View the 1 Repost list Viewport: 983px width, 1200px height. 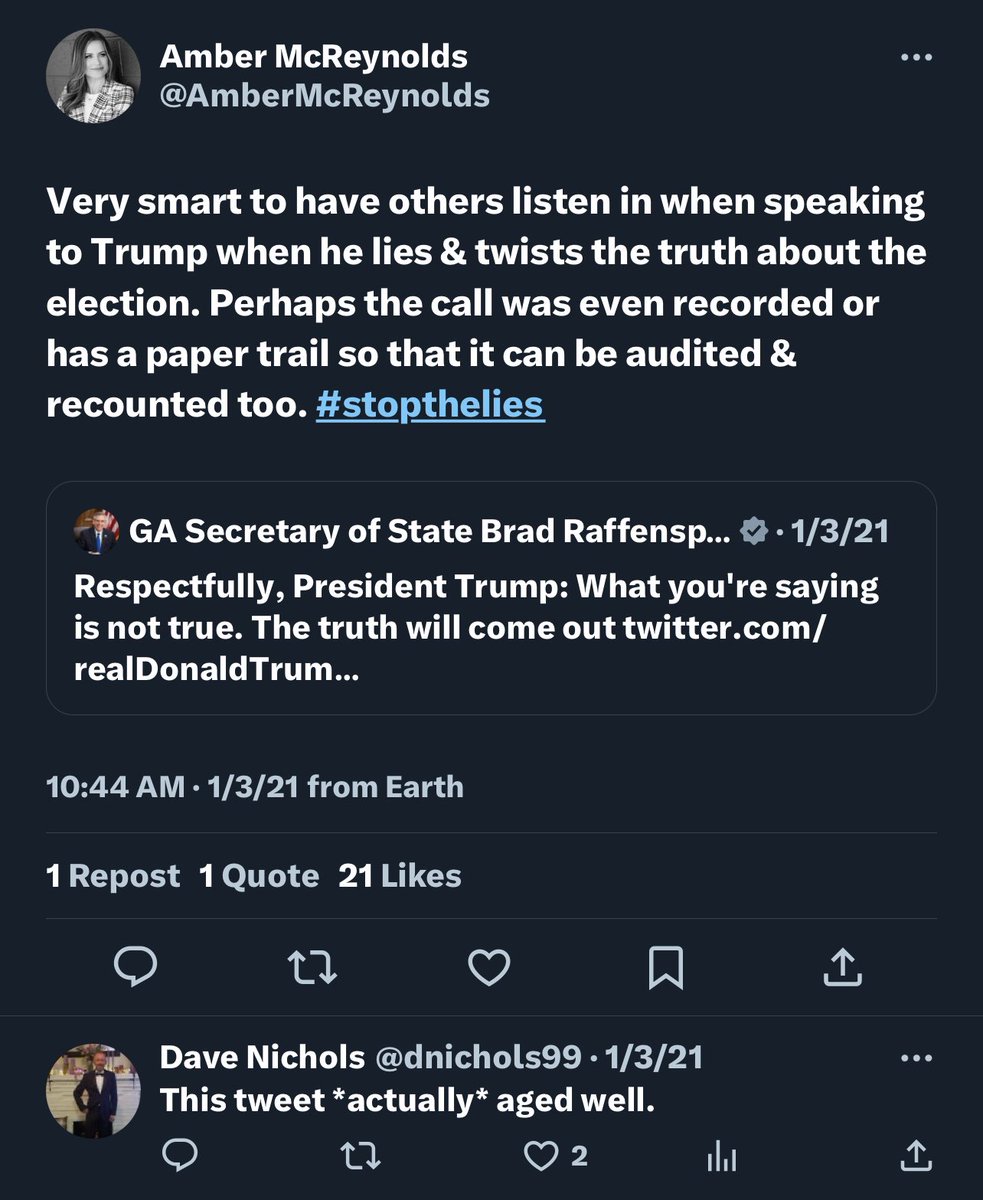(113, 876)
